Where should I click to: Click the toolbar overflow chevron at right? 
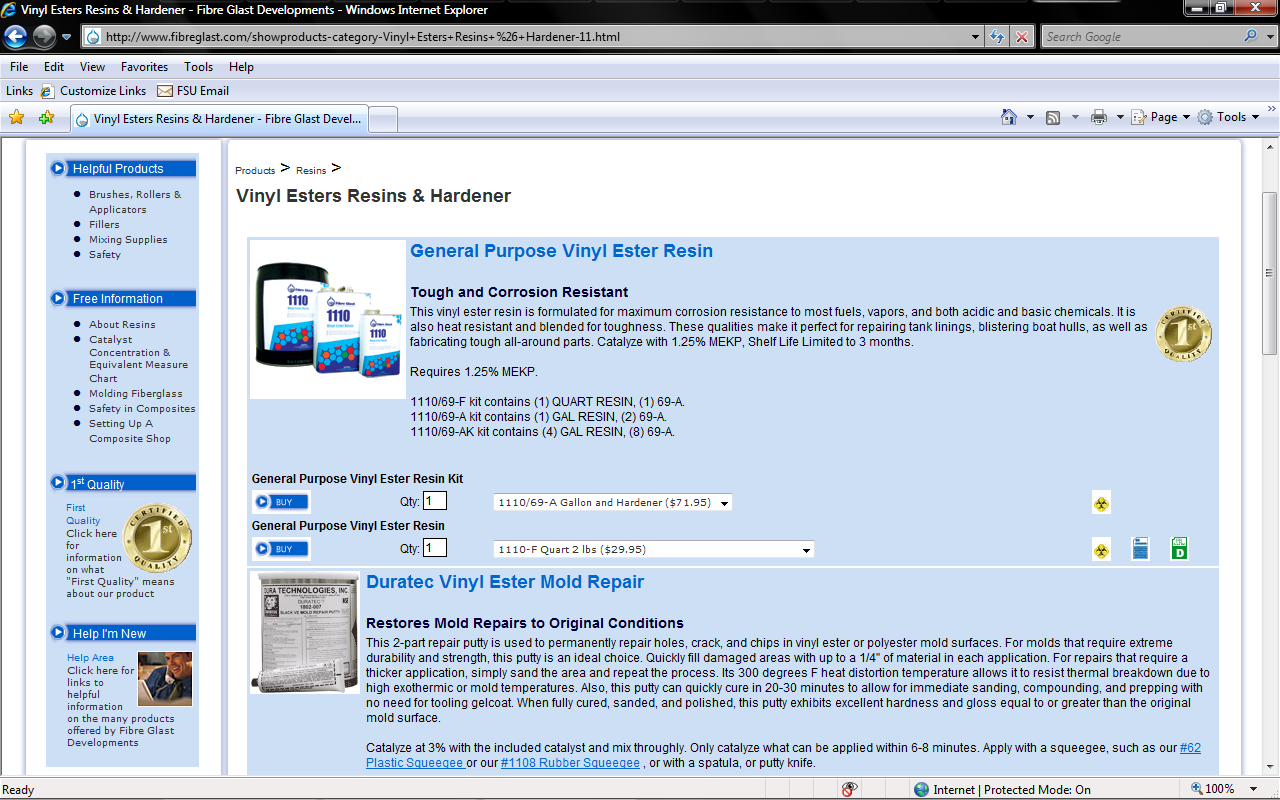pos(1271,110)
